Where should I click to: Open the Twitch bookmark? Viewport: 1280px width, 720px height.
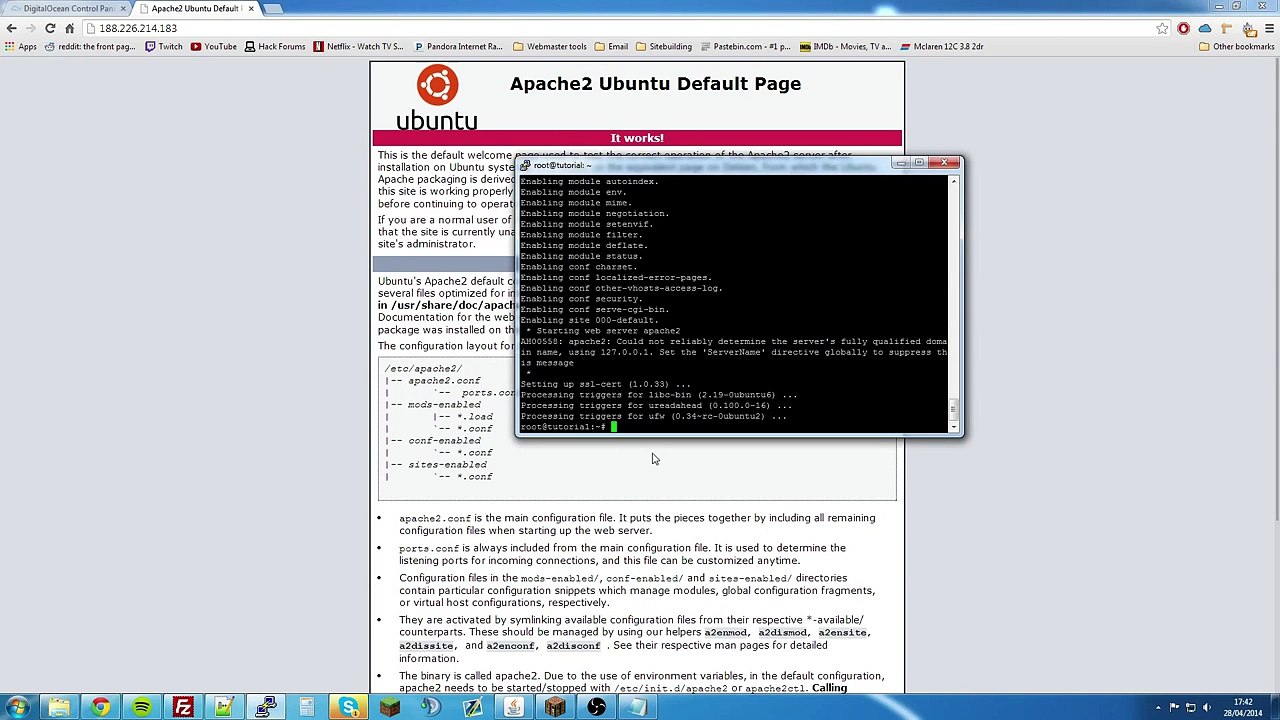[164, 46]
